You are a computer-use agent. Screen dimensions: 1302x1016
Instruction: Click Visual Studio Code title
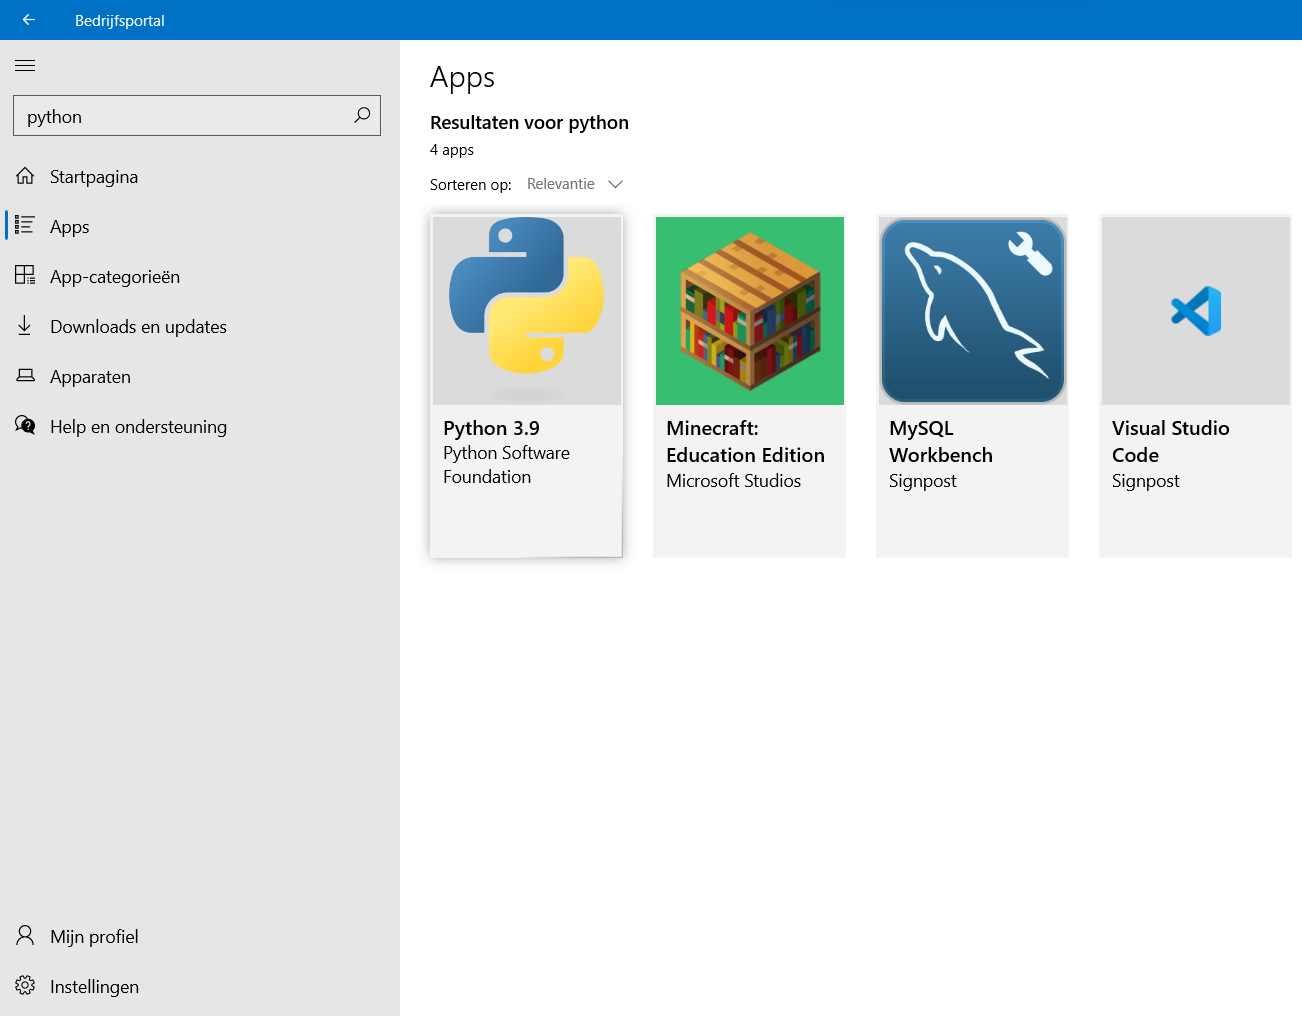1170,441
